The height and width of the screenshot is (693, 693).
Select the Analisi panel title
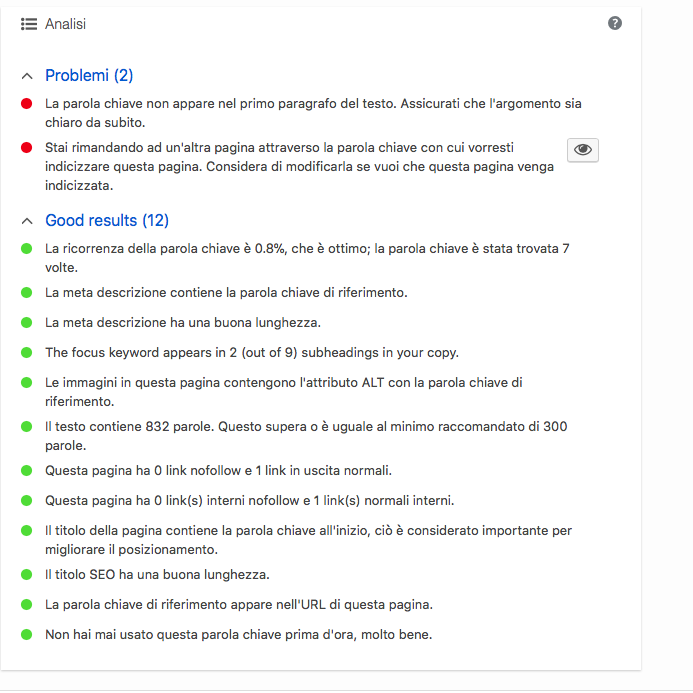click(x=65, y=24)
